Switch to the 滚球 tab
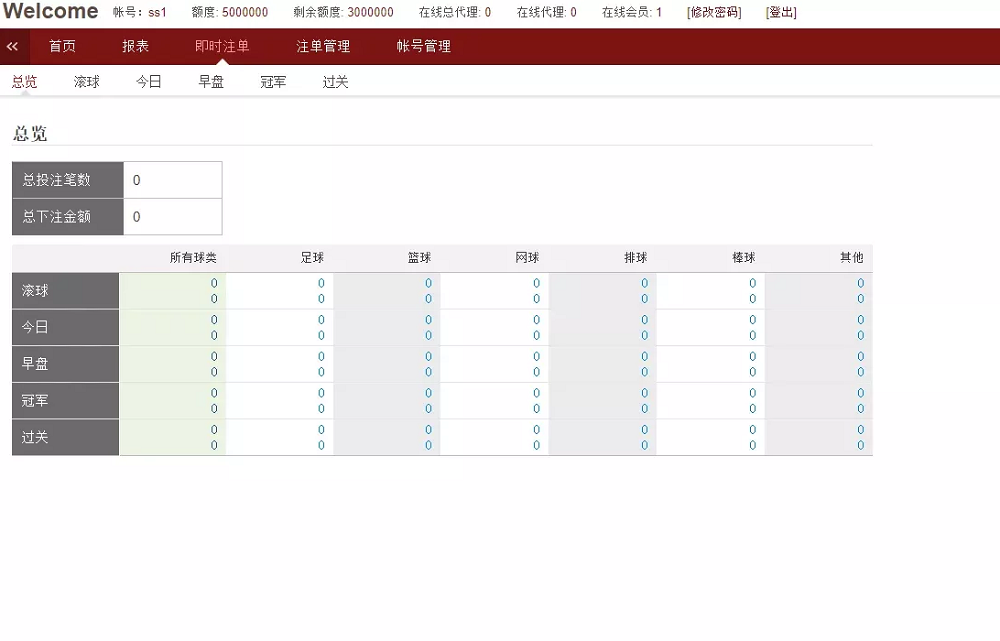This screenshot has width=1000, height=641. pyautogui.click(x=86, y=82)
